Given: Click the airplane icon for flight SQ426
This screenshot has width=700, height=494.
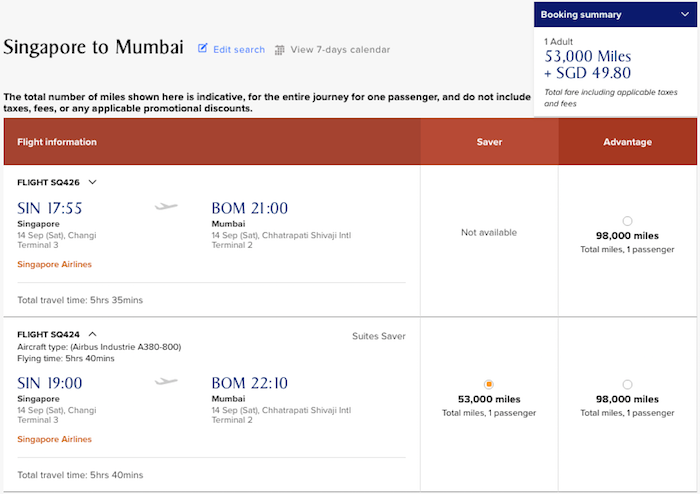Looking at the screenshot, I should coord(166,206).
